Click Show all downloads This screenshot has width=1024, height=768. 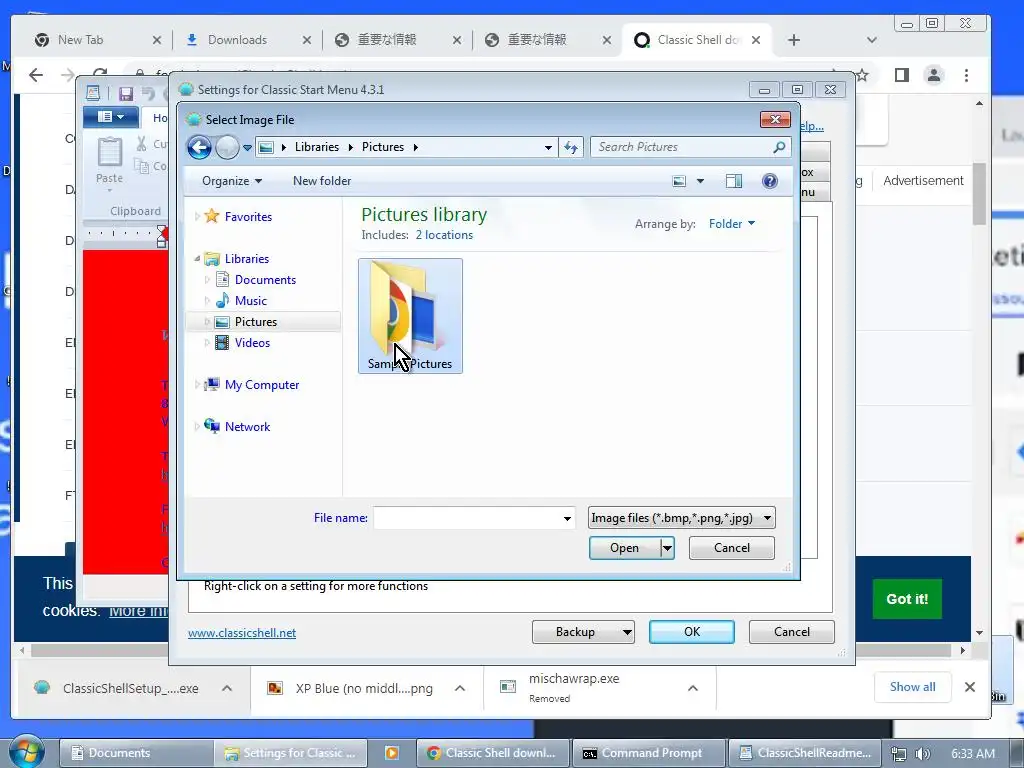tap(912, 687)
